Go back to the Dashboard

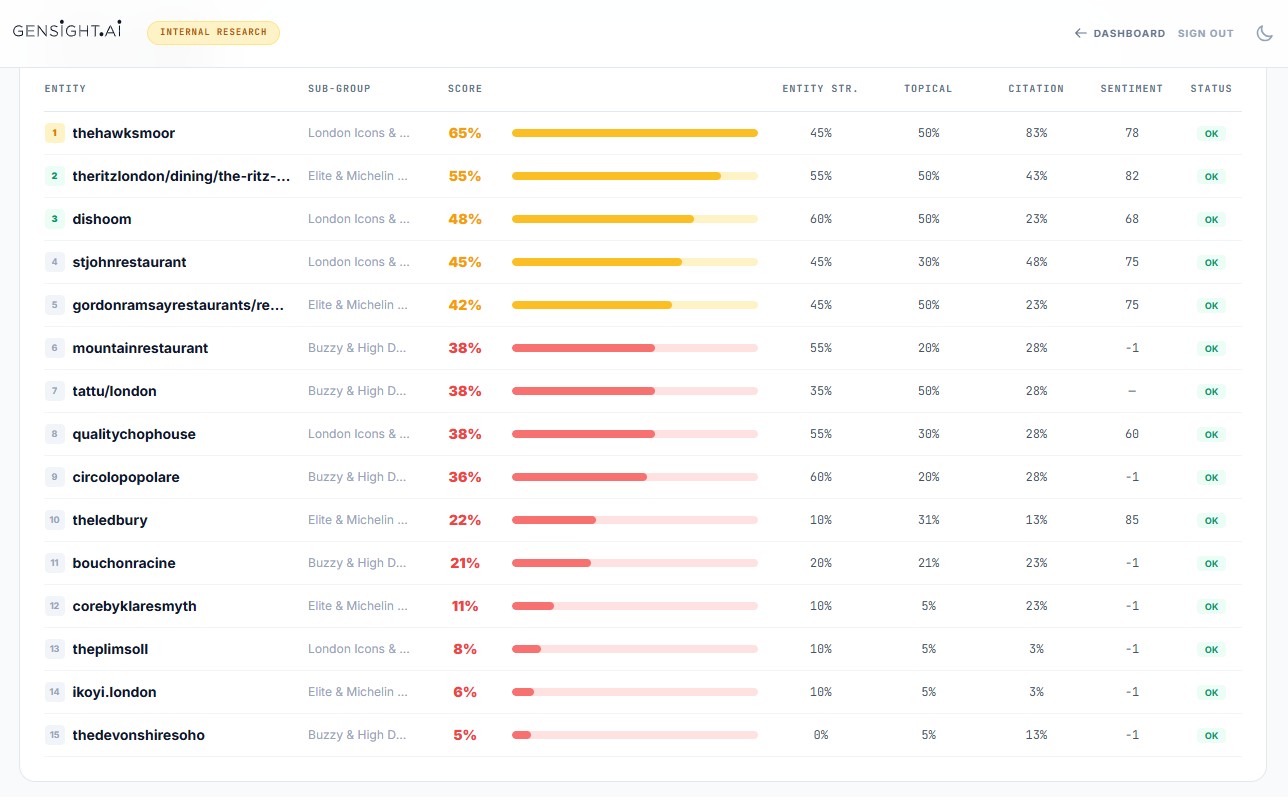point(1120,33)
